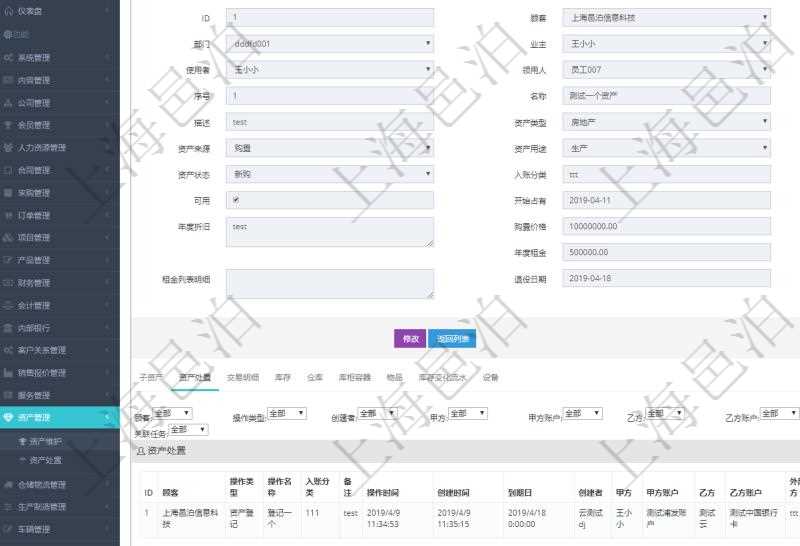
Task: Click the 订单管理 icon in sidebar
Action: tap(8, 215)
